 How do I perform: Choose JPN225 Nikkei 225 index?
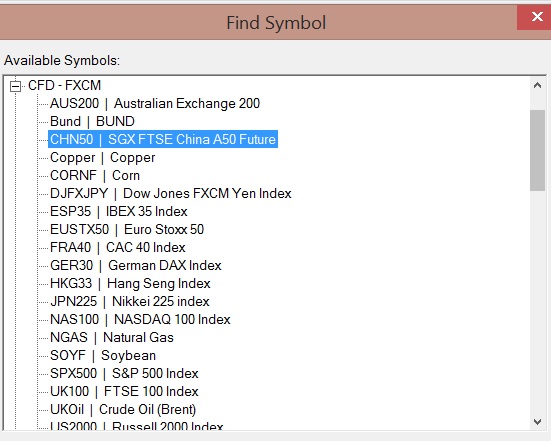coord(130,301)
